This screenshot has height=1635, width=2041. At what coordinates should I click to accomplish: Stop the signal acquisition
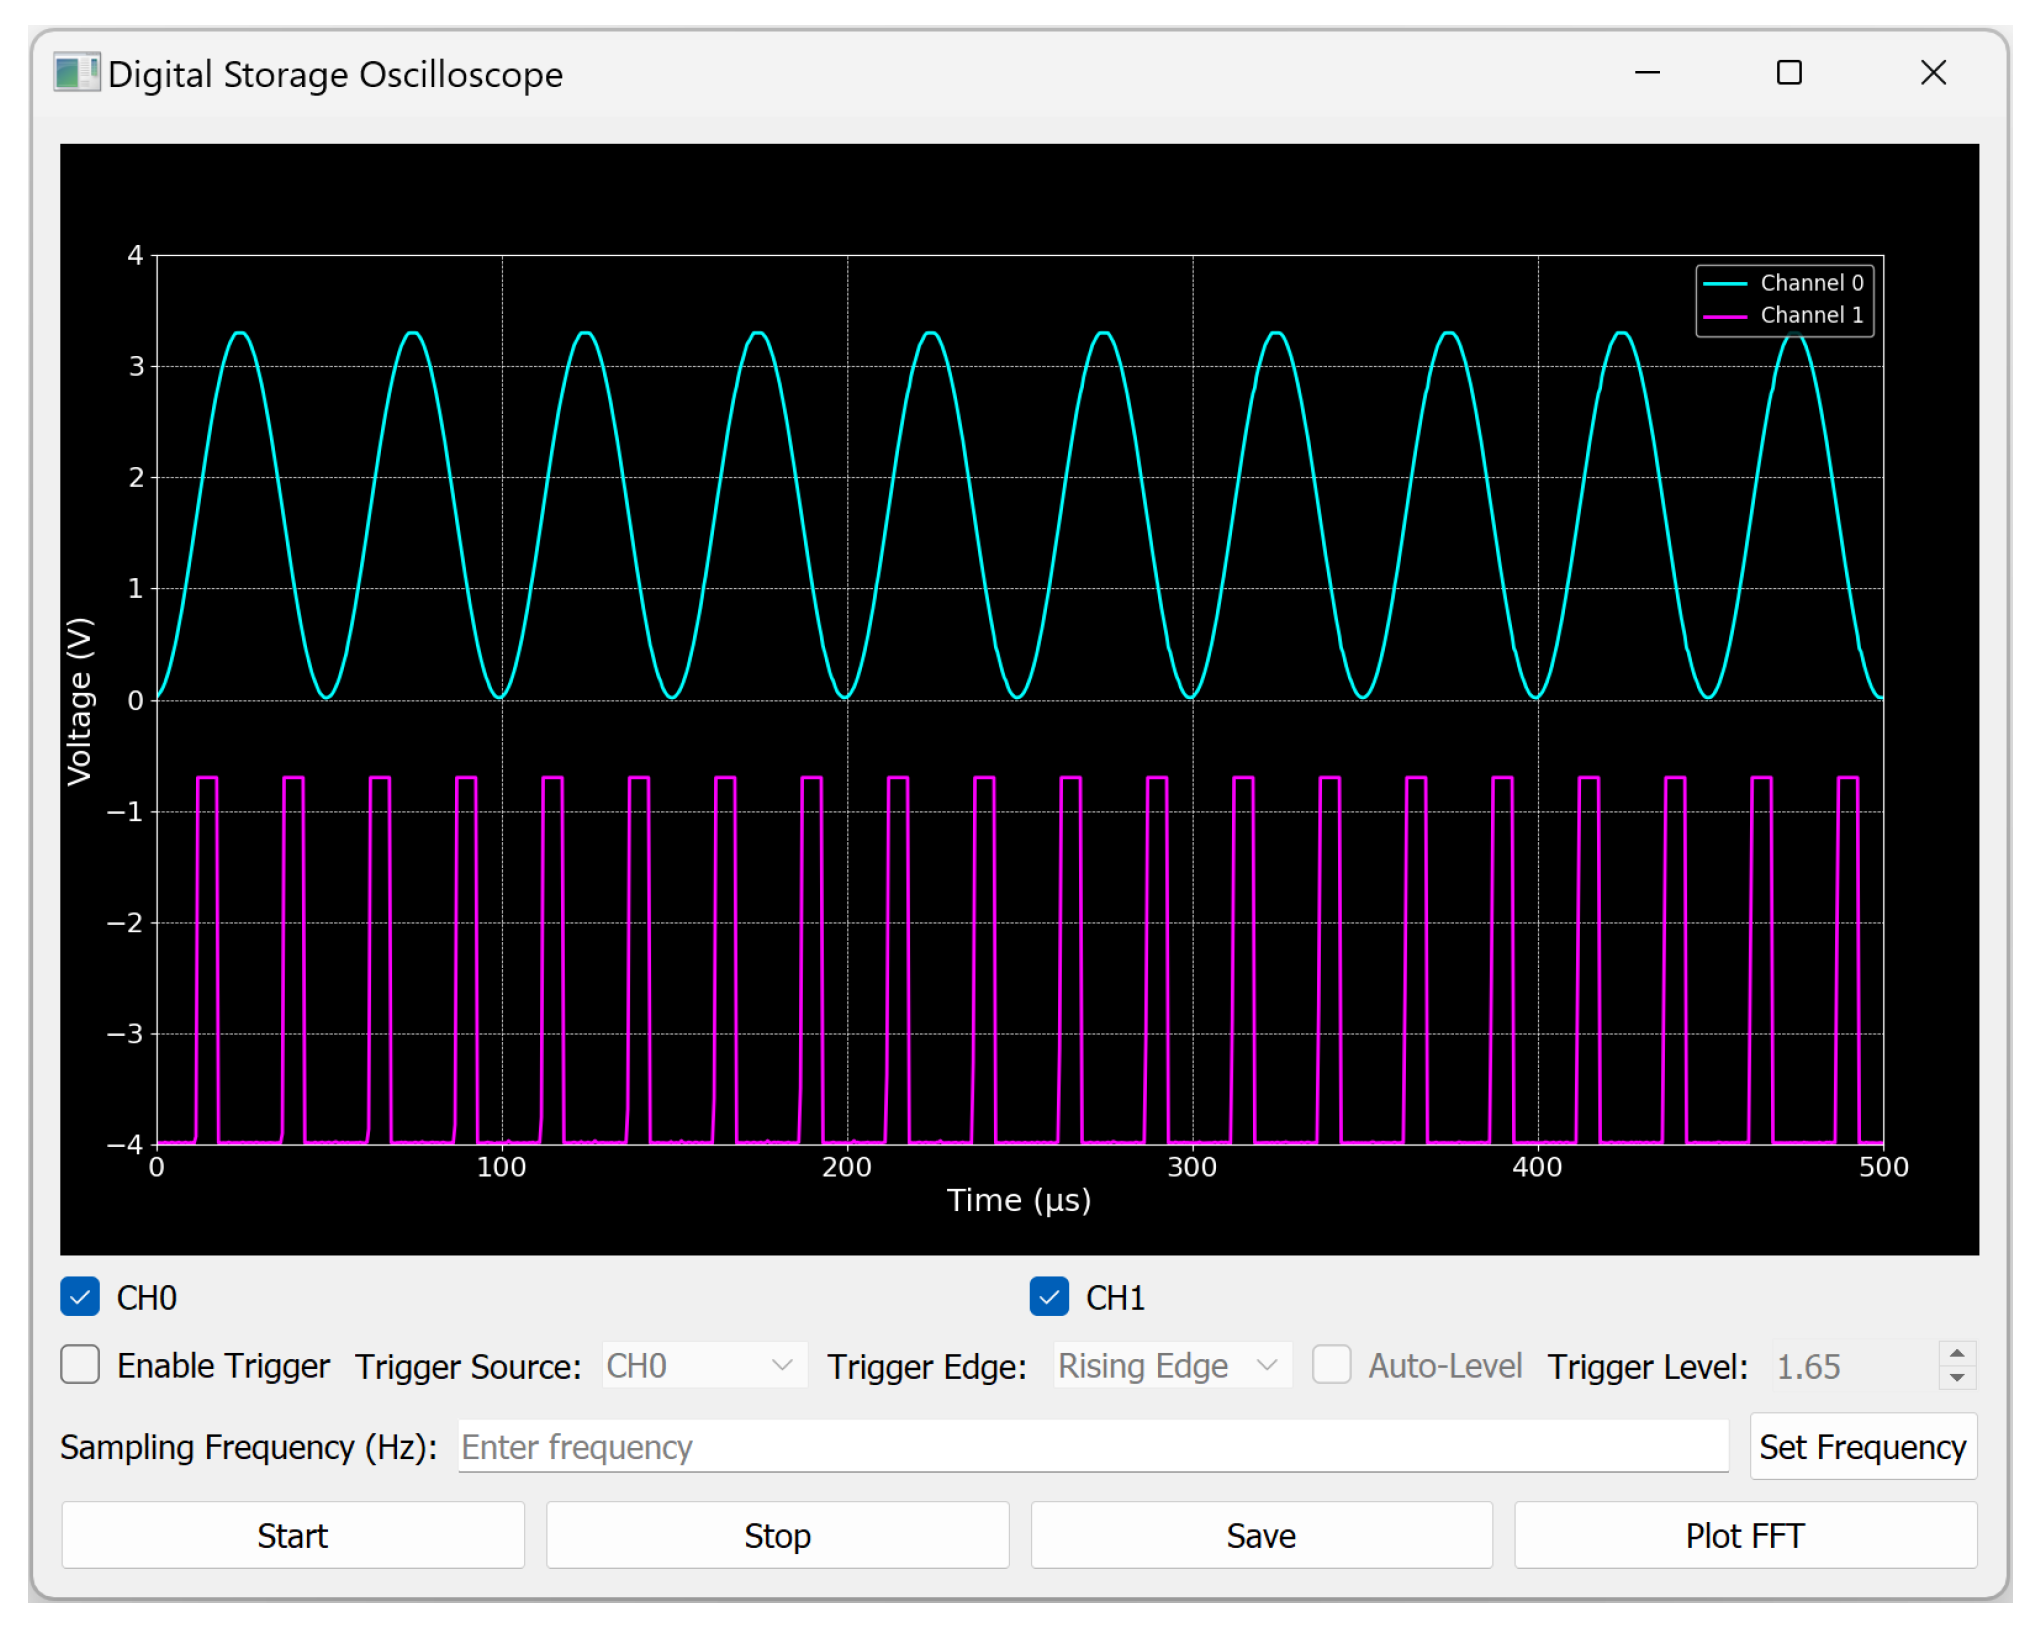[777, 1535]
